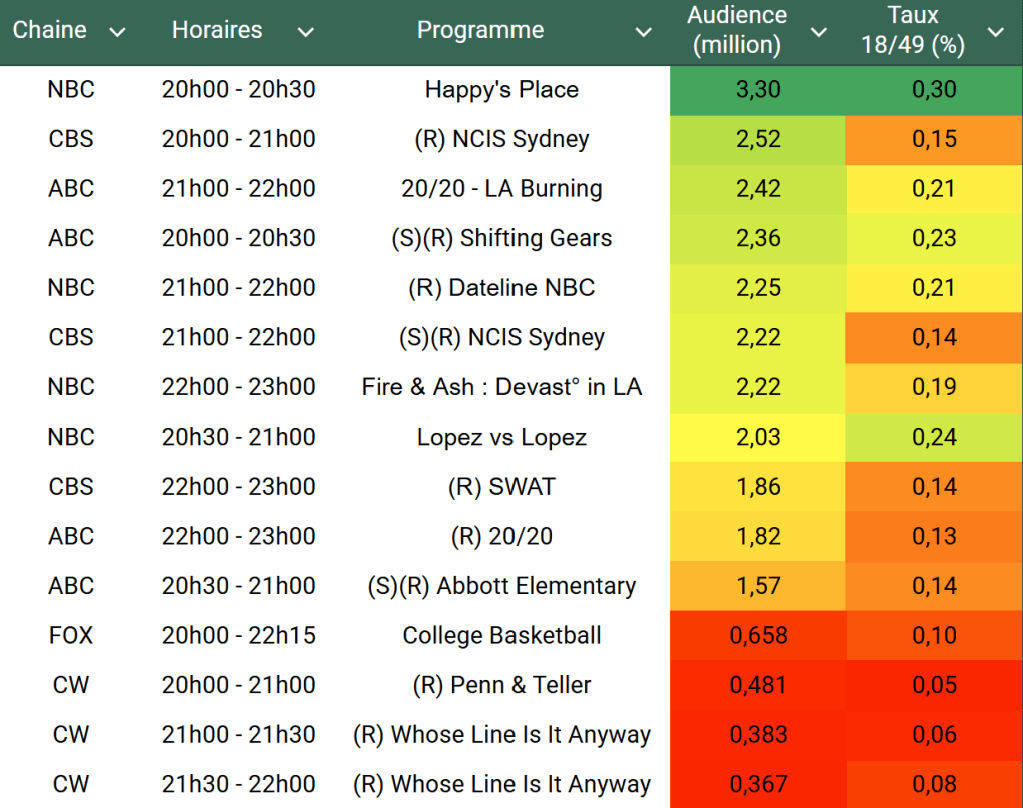The width and height of the screenshot is (1023, 808).
Task: Select the 20/20 - LA Burning cell
Action: coord(501,189)
